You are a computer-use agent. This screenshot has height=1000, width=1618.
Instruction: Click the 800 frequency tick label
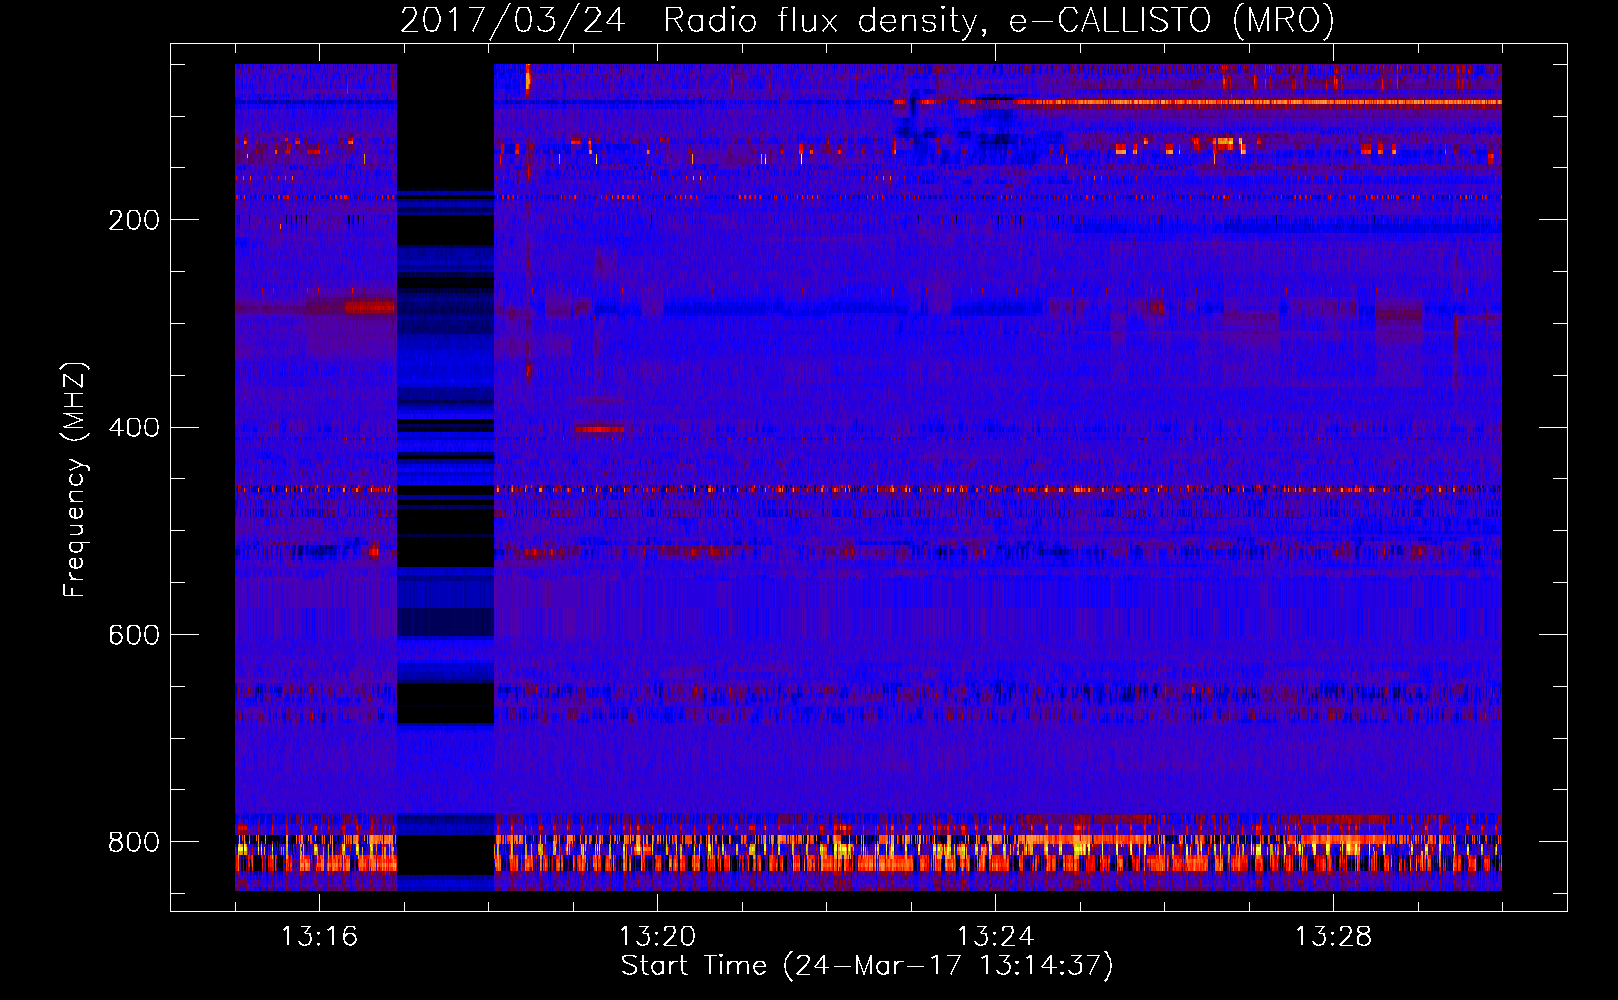133,843
